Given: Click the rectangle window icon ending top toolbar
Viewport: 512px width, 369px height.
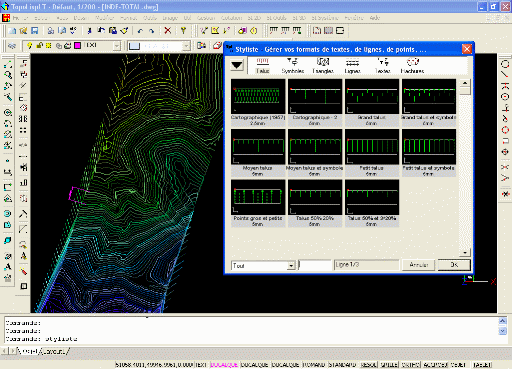Looking at the screenshot, I should pos(340,31).
